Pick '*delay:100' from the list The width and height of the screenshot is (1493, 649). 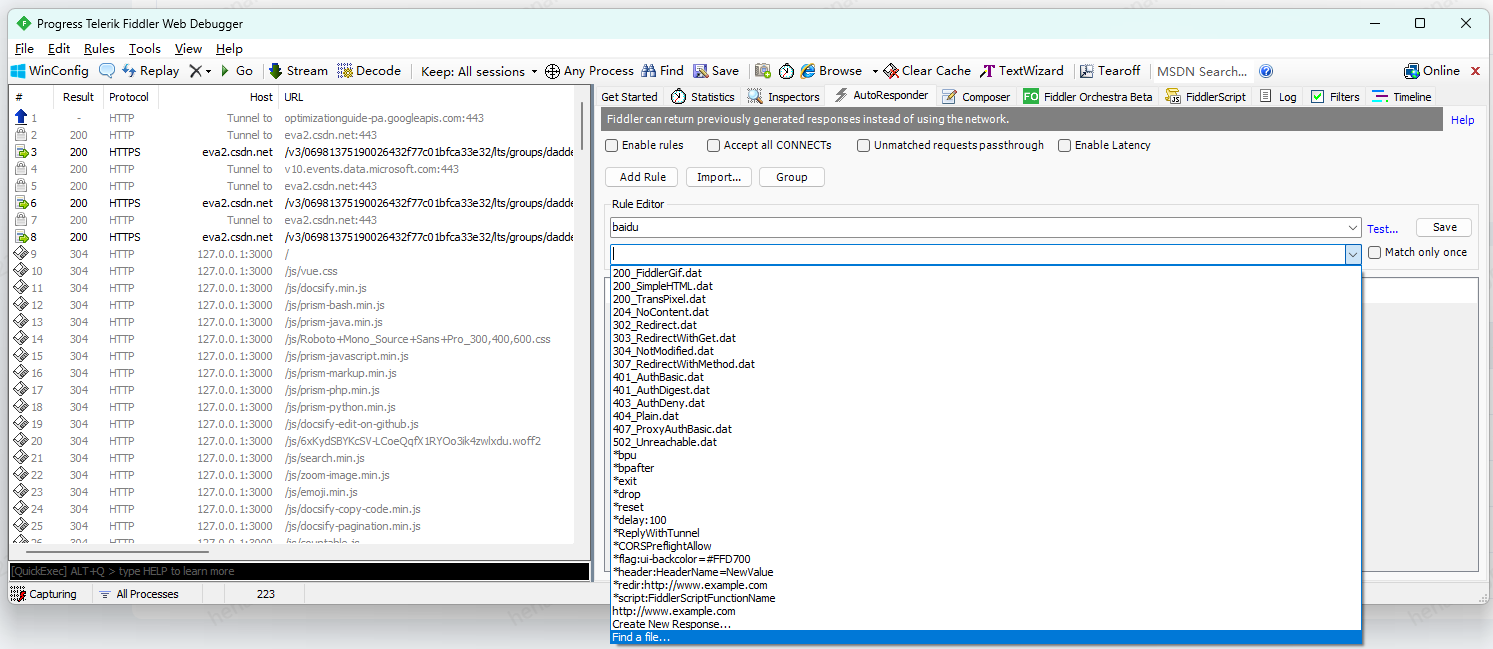click(986, 520)
